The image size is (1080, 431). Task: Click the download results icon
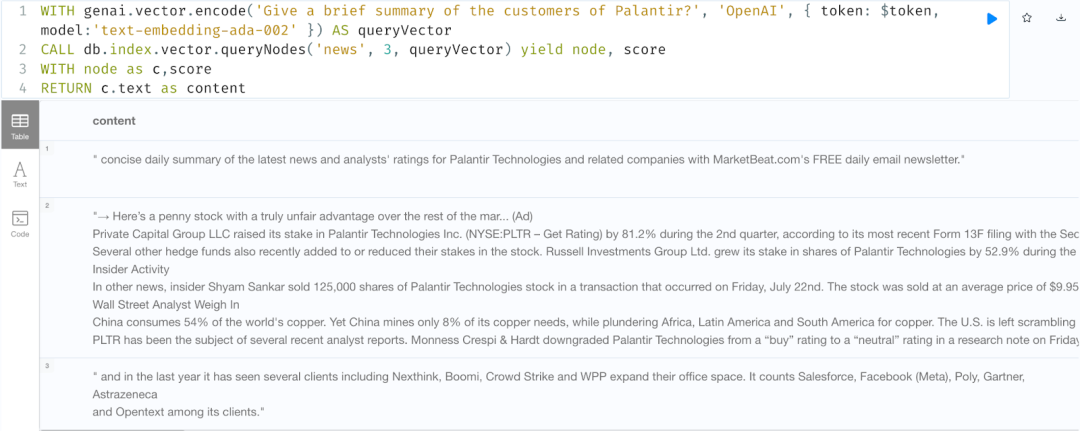[x=1060, y=18]
